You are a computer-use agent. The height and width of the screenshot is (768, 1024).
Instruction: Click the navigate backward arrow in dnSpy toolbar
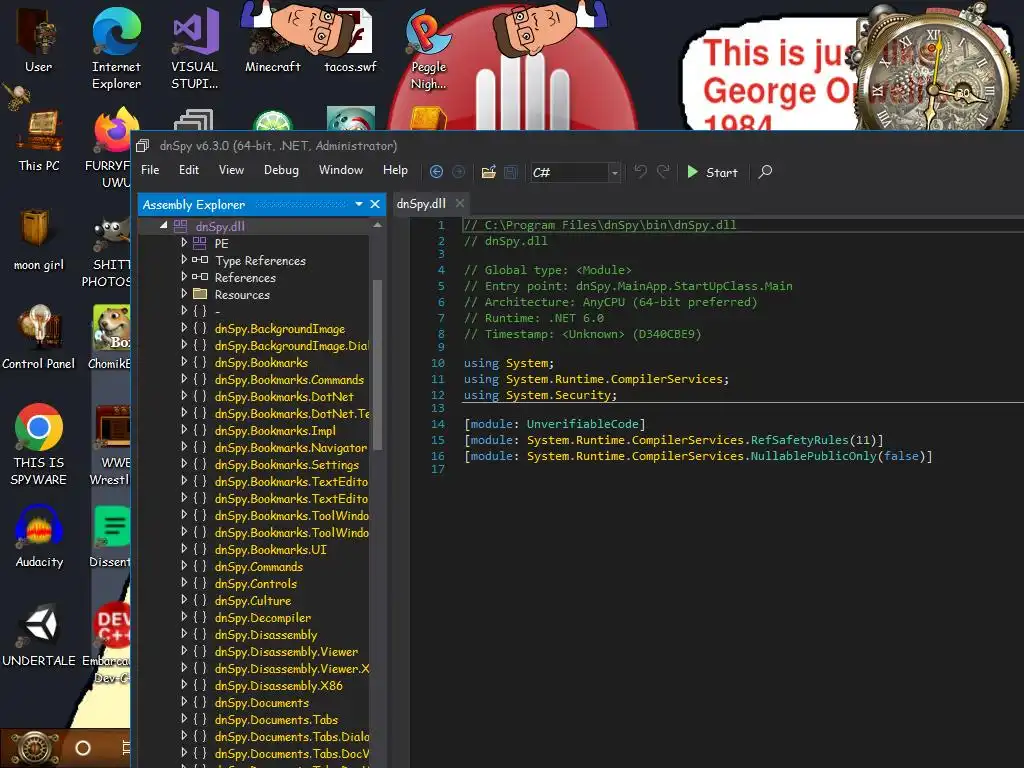[x=436, y=172]
